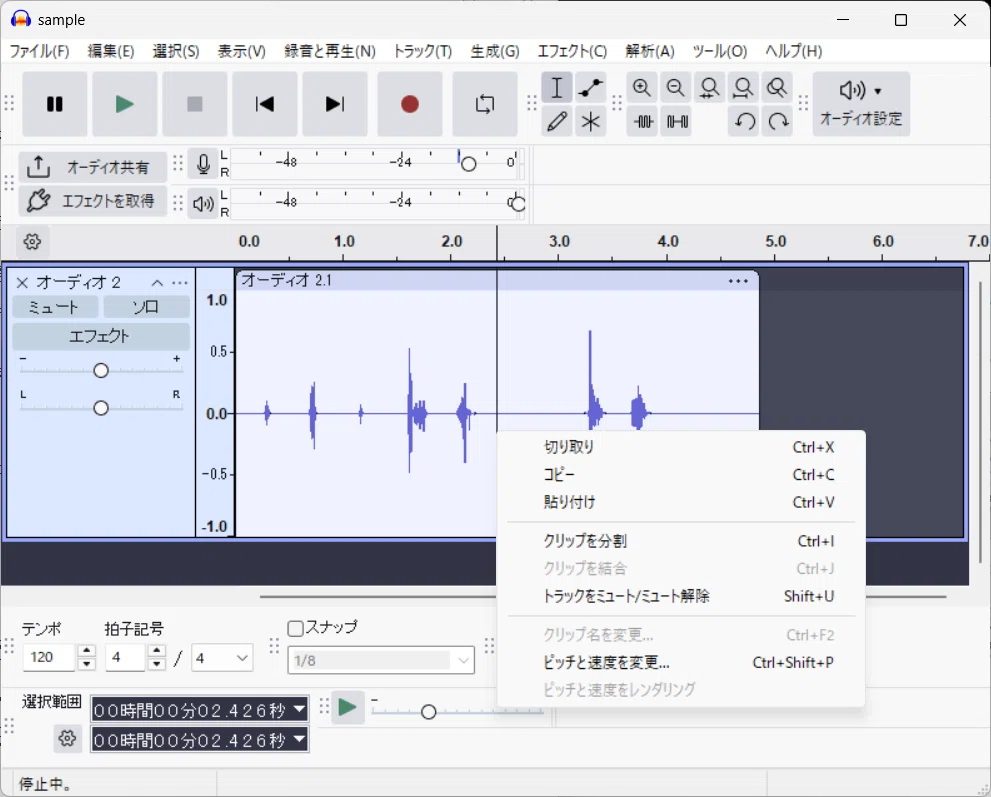Open timeline options gear icon
The height and width of the screenshot is (797, 991).
[x=32, y=241]
